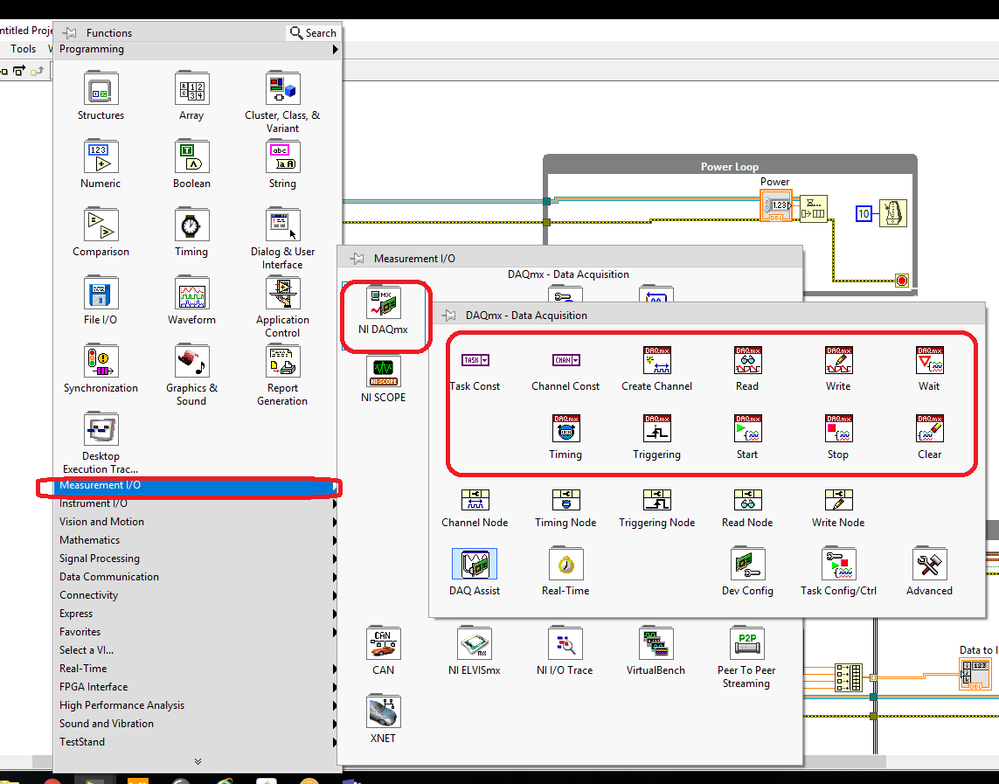Open the NI DAQmx palette
This screenshot has width=999, height=784.
pyautogui.click(x=383, y=303)
